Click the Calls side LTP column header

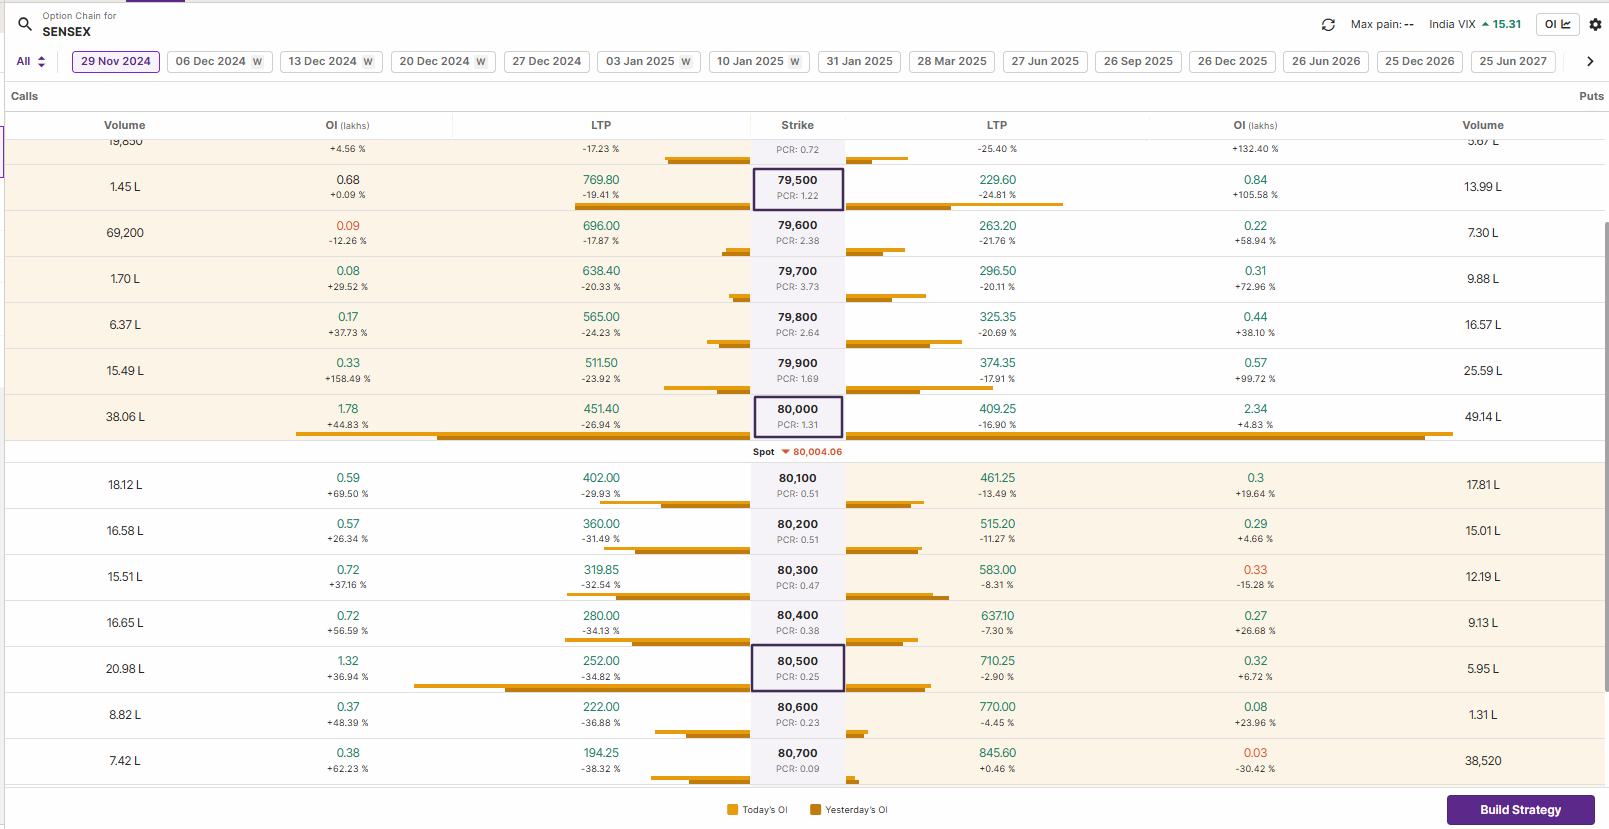[x=601, y=125]
